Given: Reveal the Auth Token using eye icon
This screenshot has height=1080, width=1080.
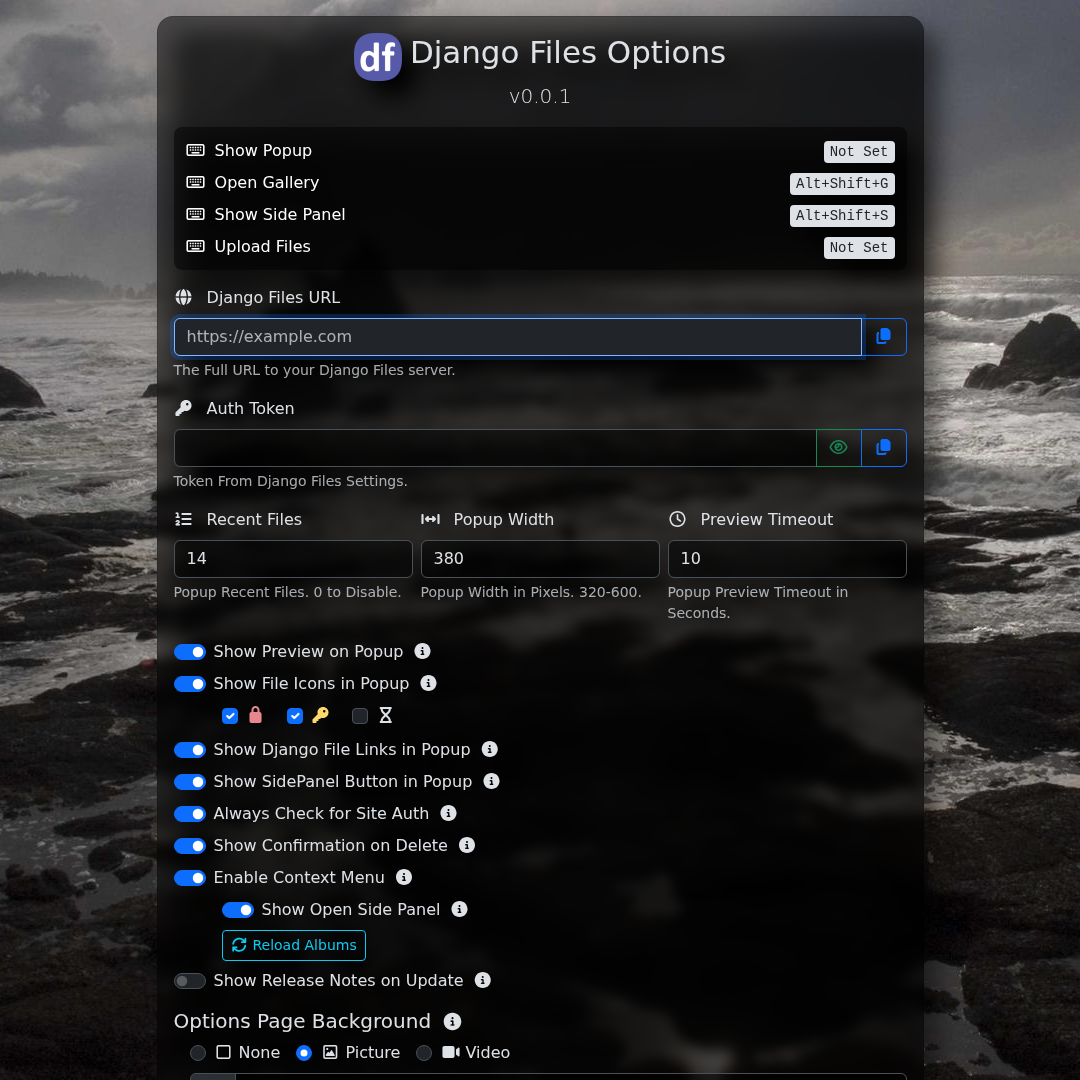Looking at the screenshot, I should (x=838, y=448).
